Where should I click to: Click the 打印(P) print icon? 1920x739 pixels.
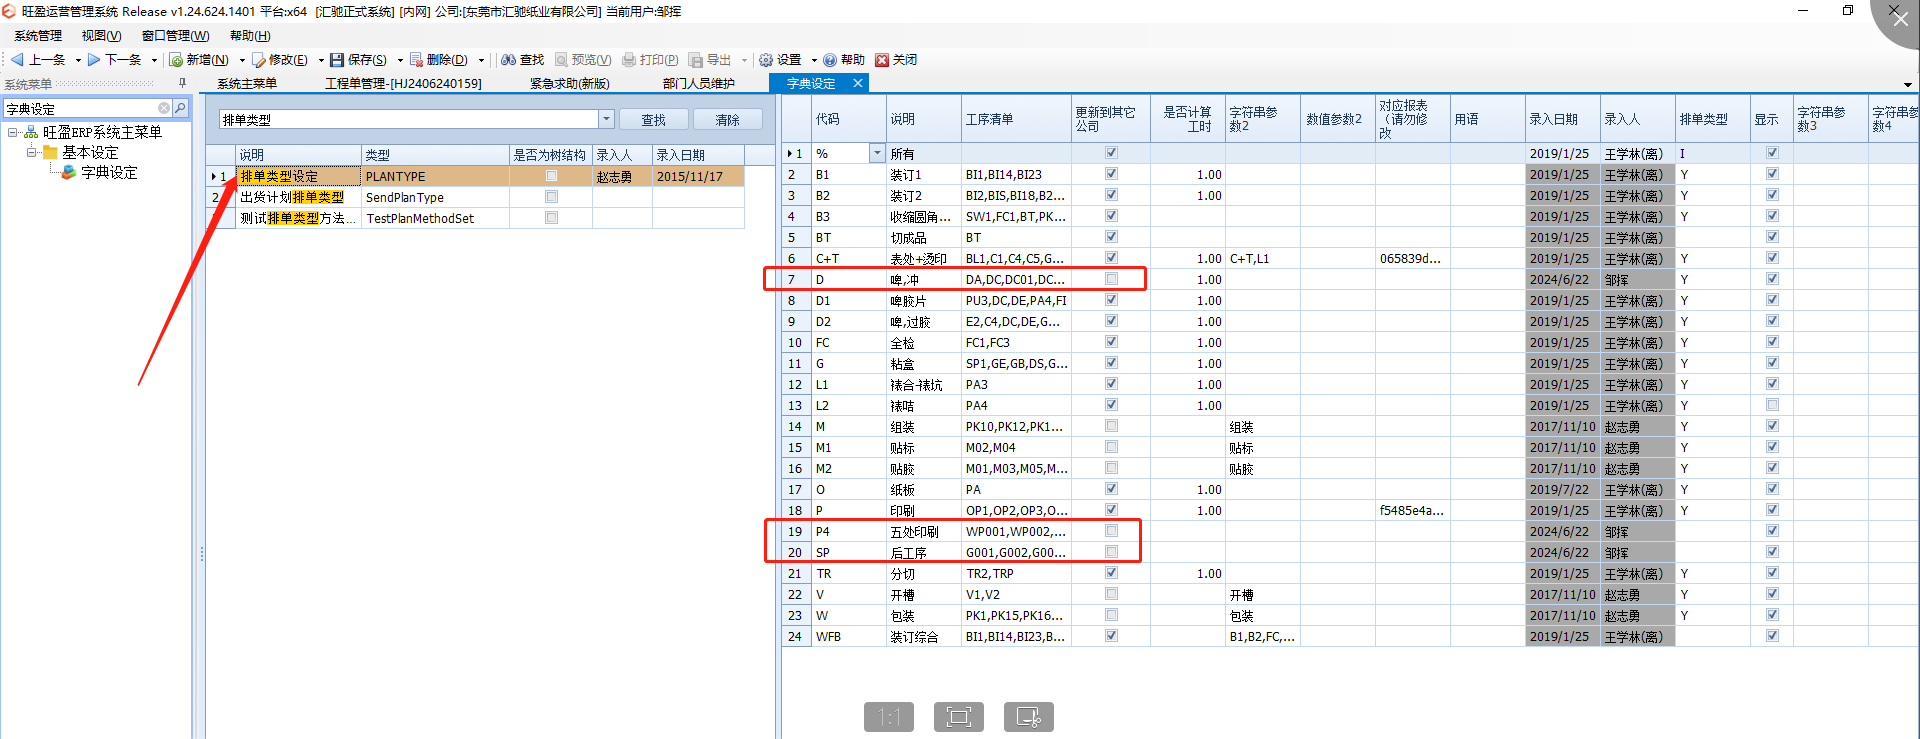pos(629,60)
